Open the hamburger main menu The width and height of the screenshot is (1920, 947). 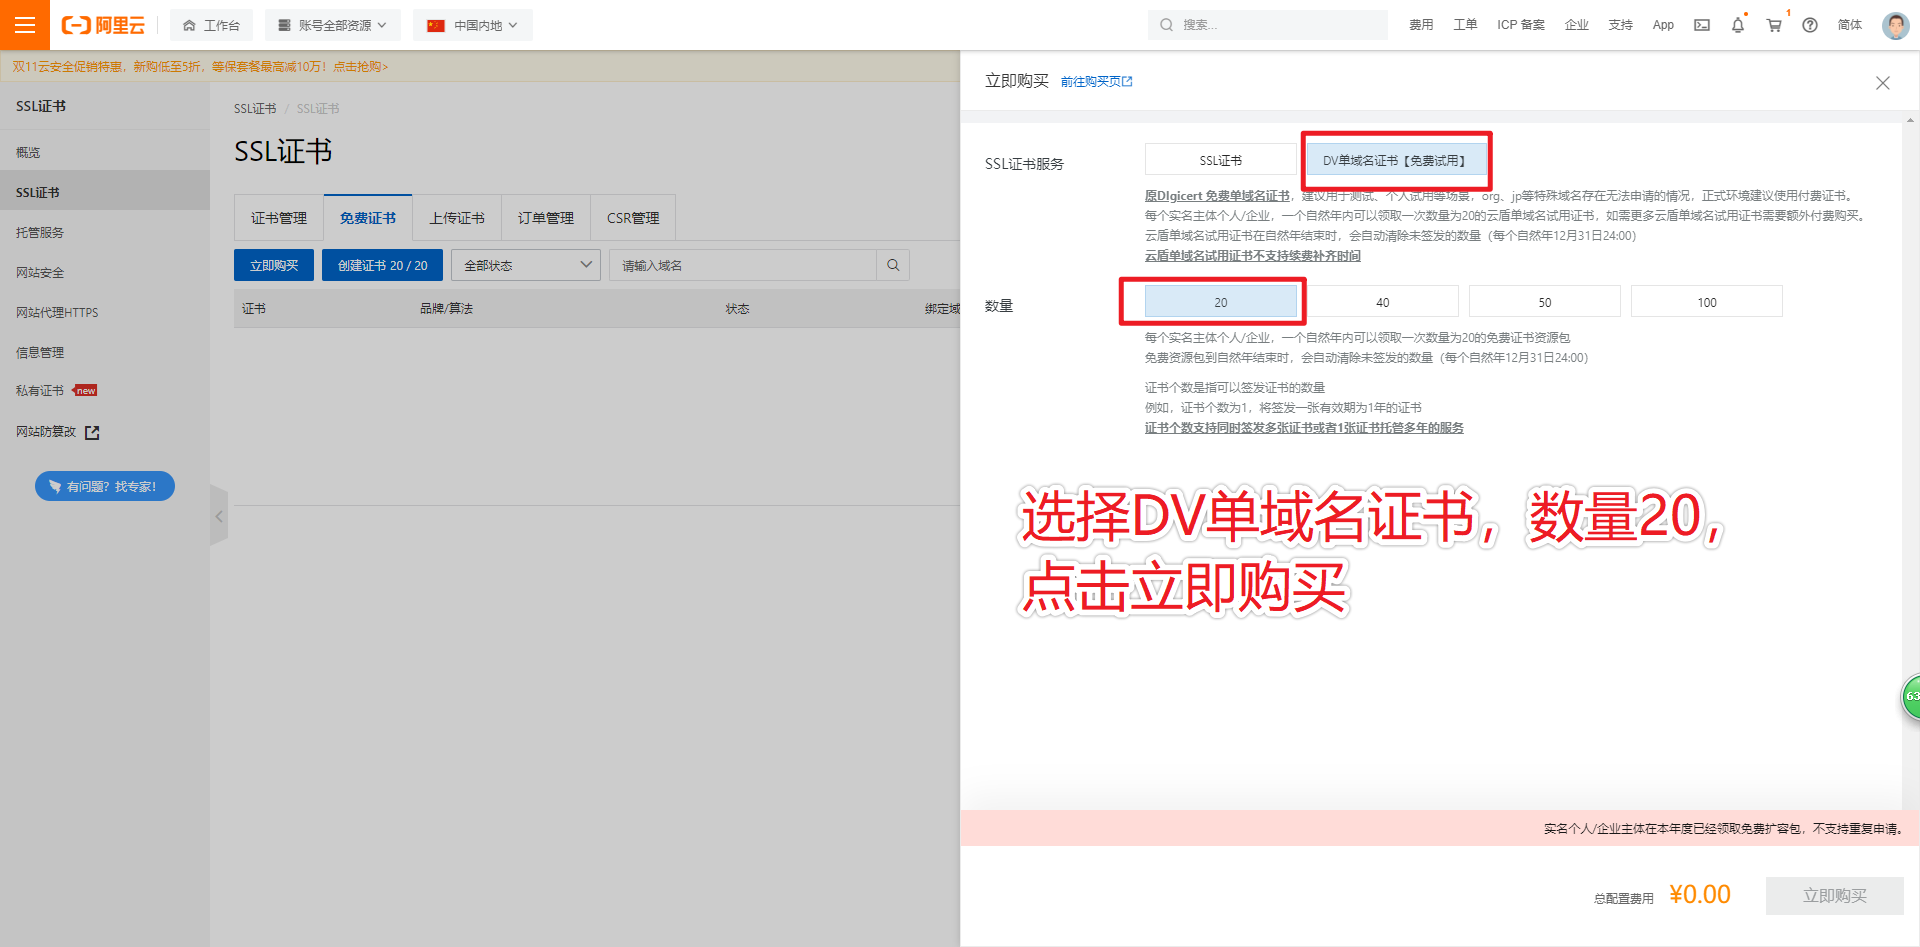point(25,25)
